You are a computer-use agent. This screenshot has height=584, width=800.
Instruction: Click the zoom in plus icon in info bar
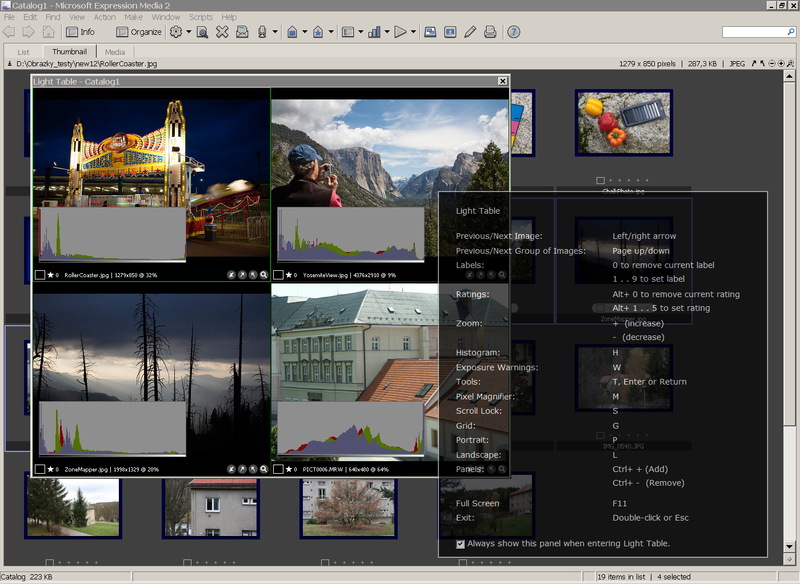781,64
